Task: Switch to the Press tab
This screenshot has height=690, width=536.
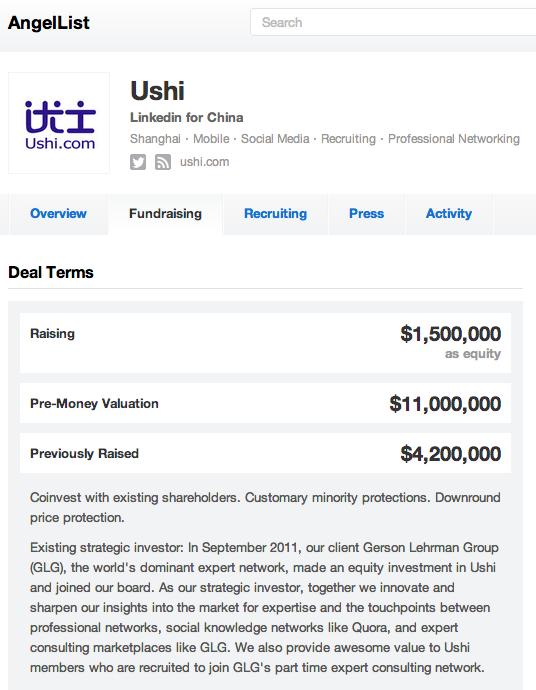Action: pyautogui.click(x=367, y=214)
